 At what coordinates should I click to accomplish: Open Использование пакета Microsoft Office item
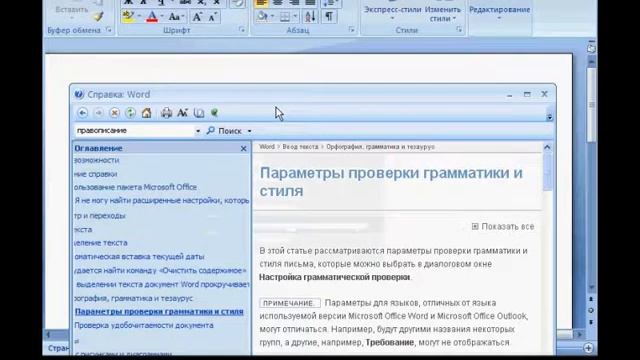(136, 187)
